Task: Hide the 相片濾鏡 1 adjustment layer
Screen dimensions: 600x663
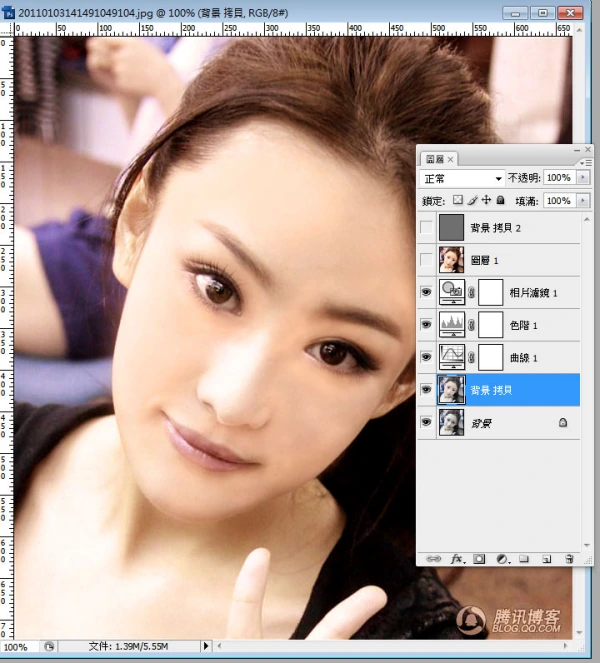Action: coord(426,292)
